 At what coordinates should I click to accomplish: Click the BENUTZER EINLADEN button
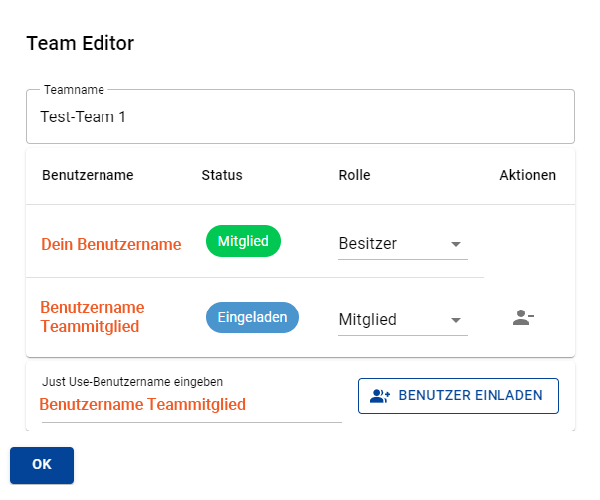[x=458, y=396]
